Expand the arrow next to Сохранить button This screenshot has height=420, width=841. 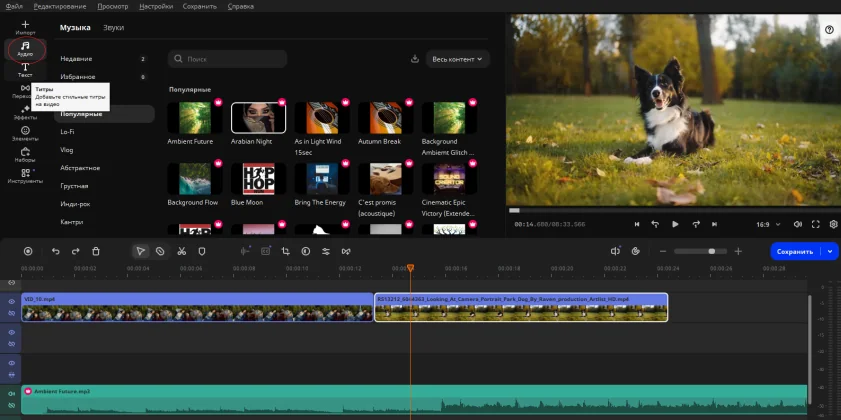[x=829, y=251]
